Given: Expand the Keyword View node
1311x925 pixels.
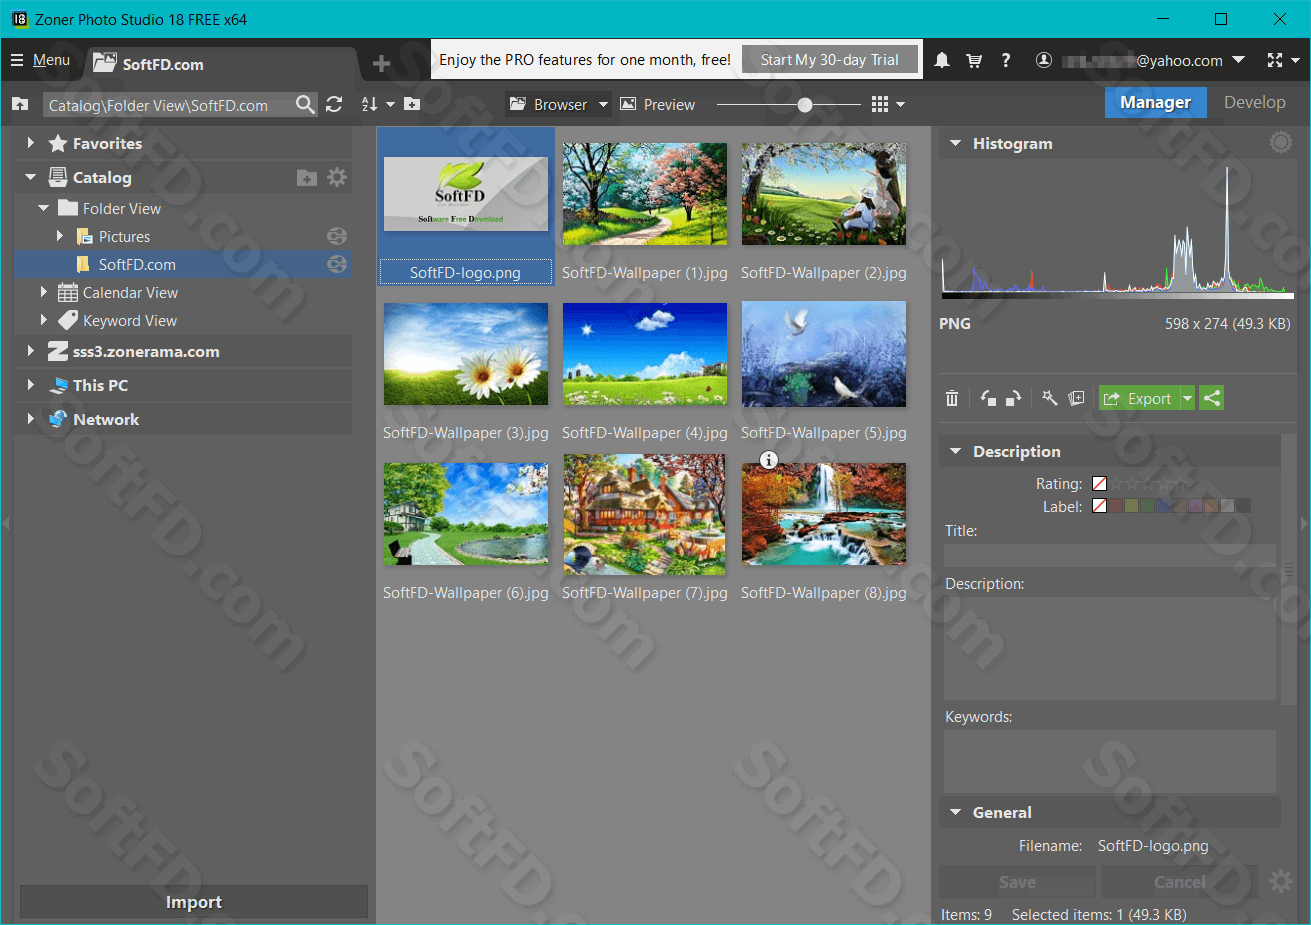Looking at the screenshot, I should 43,320.
